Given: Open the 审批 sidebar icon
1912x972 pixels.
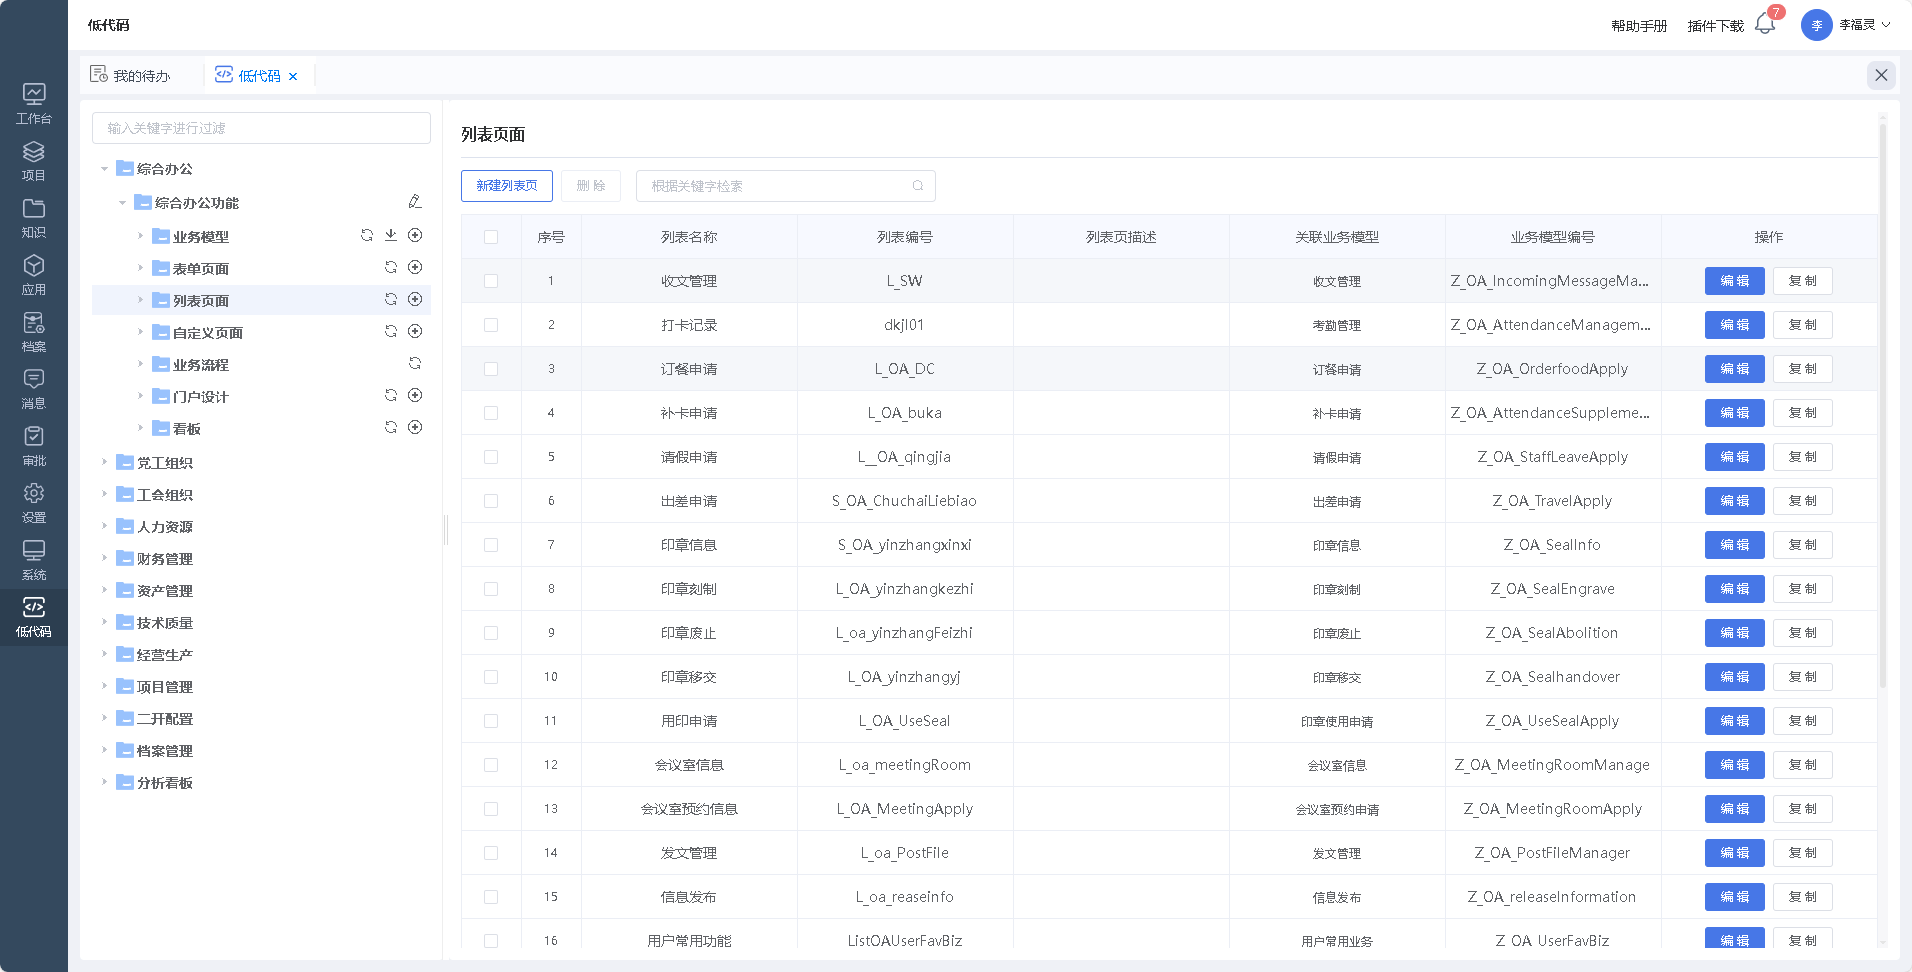Looking at the screenshot, I should 34,446.
